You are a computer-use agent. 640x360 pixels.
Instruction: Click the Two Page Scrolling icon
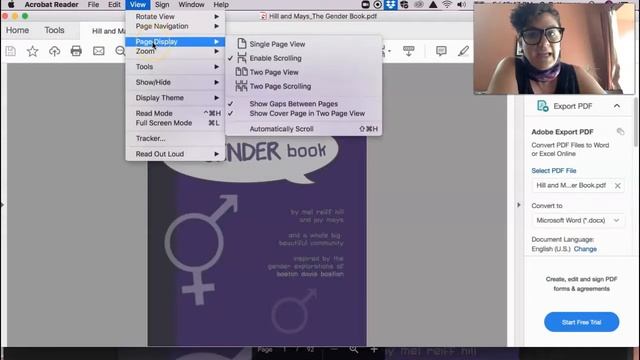241,86
